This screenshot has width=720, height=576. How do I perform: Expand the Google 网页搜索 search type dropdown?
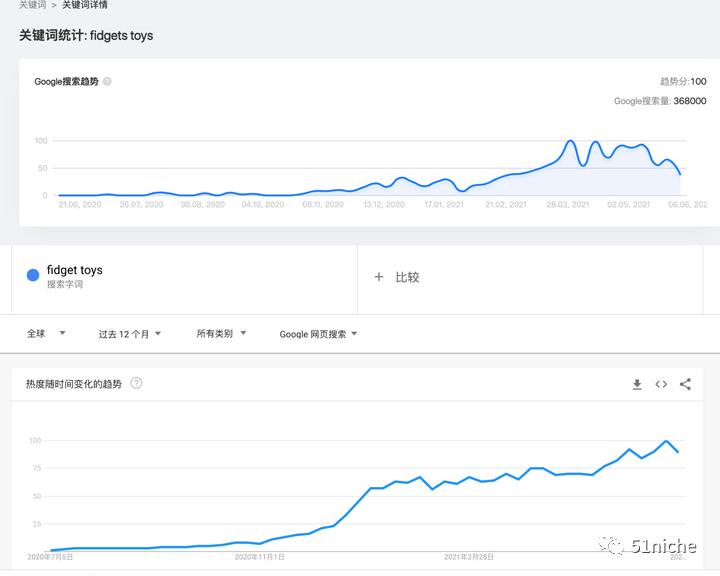tap(318, 334)
